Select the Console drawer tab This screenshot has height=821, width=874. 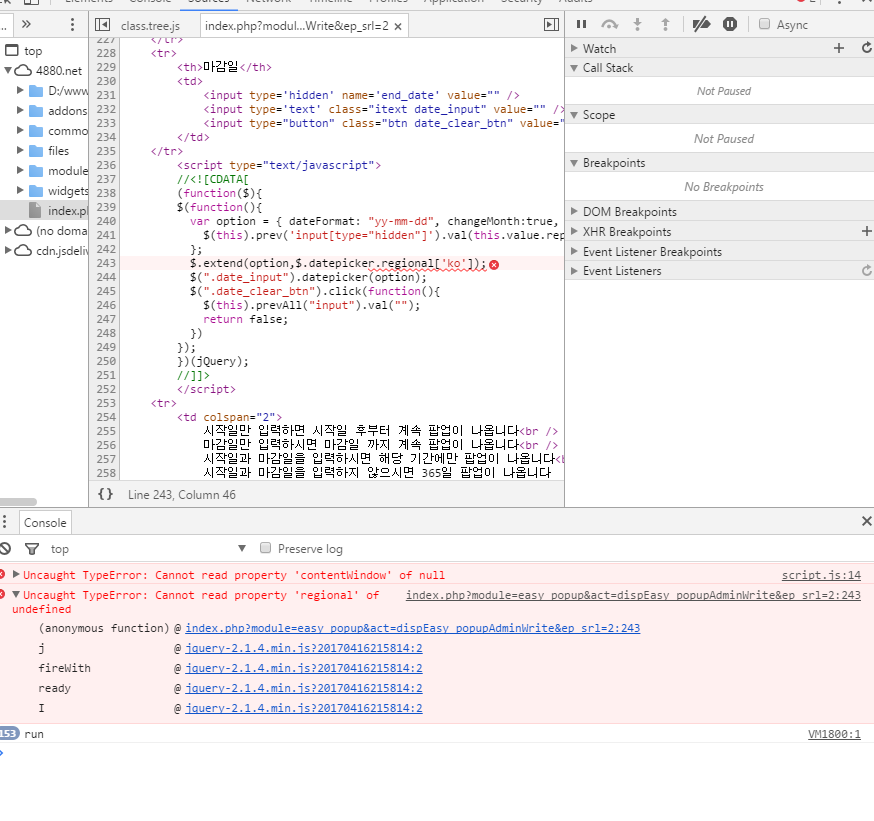click(45, 522)
